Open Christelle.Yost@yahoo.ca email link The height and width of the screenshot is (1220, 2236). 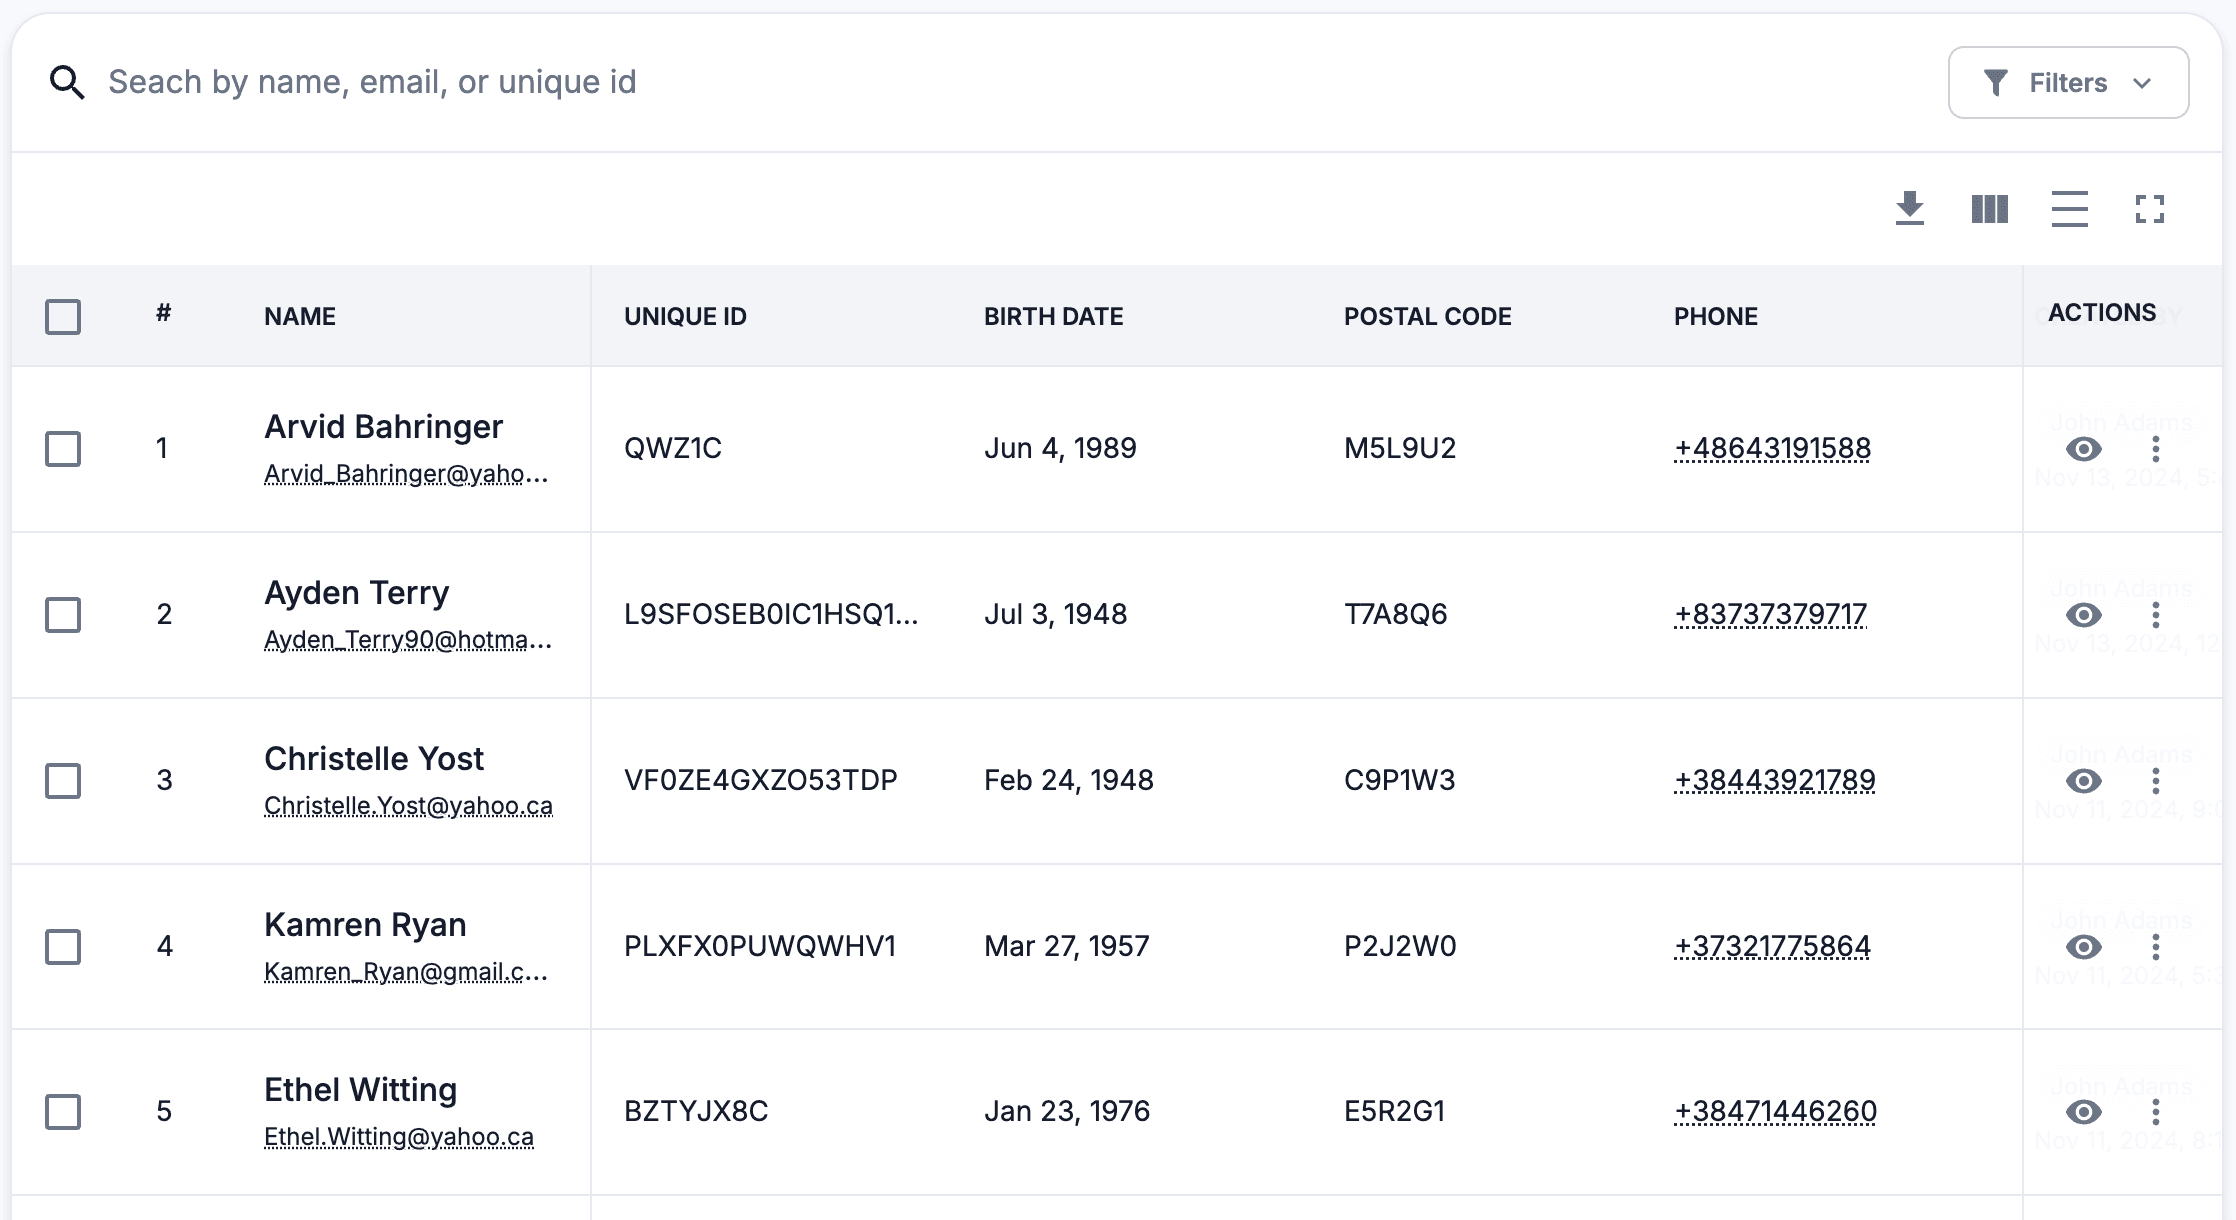(408, 806)
